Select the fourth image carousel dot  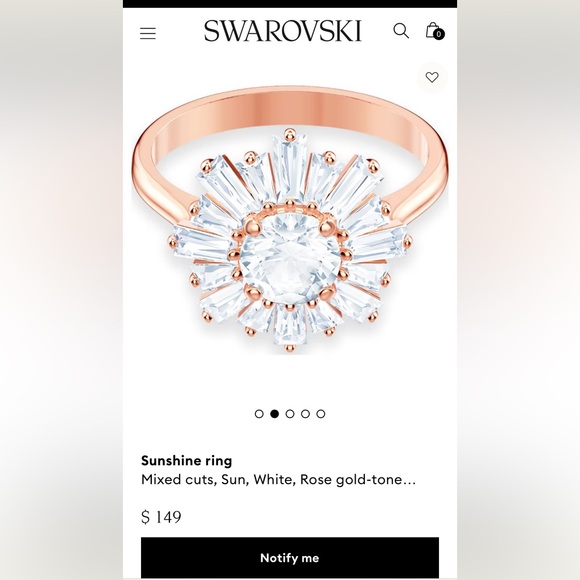tap(306, 414)
